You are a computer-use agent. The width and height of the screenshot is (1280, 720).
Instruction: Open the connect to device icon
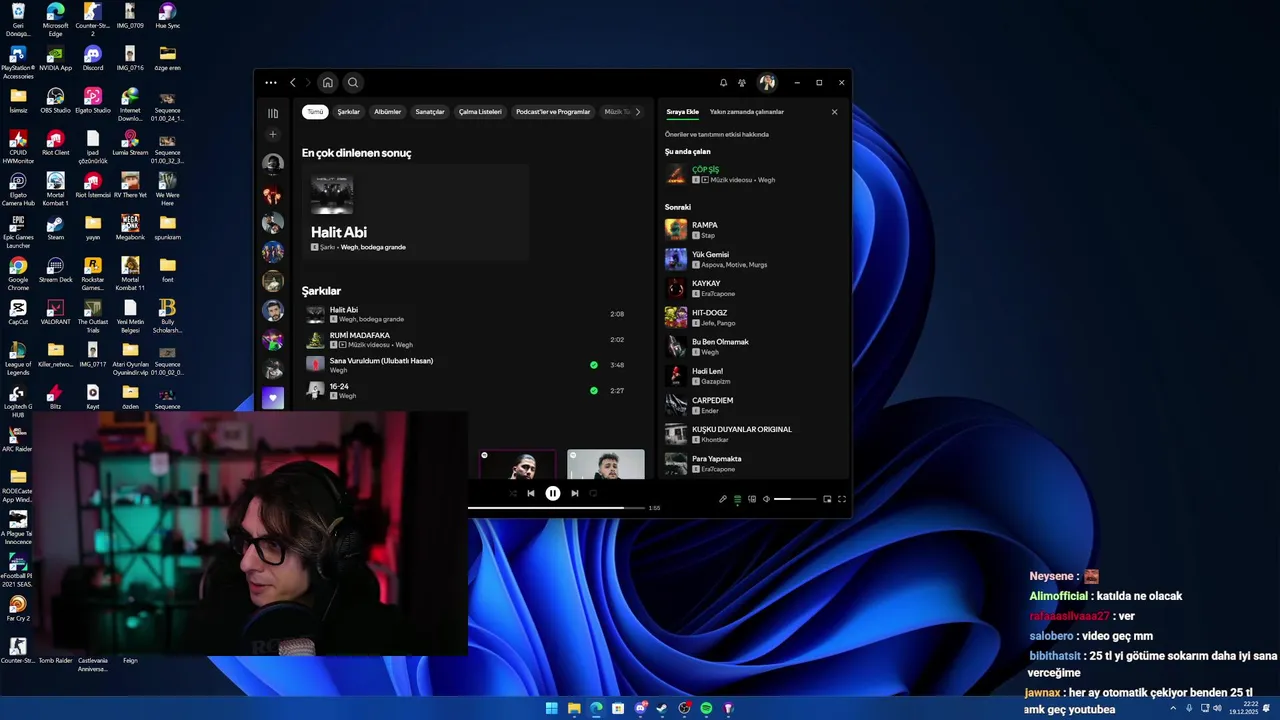tap(752, 499)
